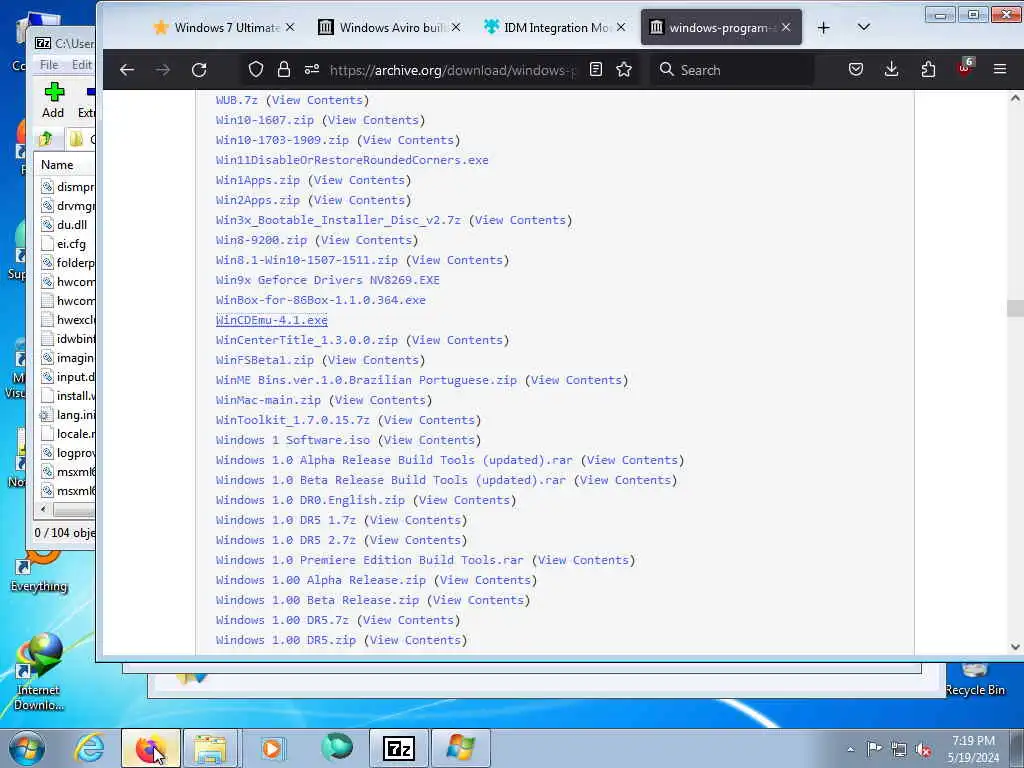The height and width of the screenshot is (768, 1024).
Task: Open media player taskbar icon
Action: pyautogui.click(x=272, y=748)
